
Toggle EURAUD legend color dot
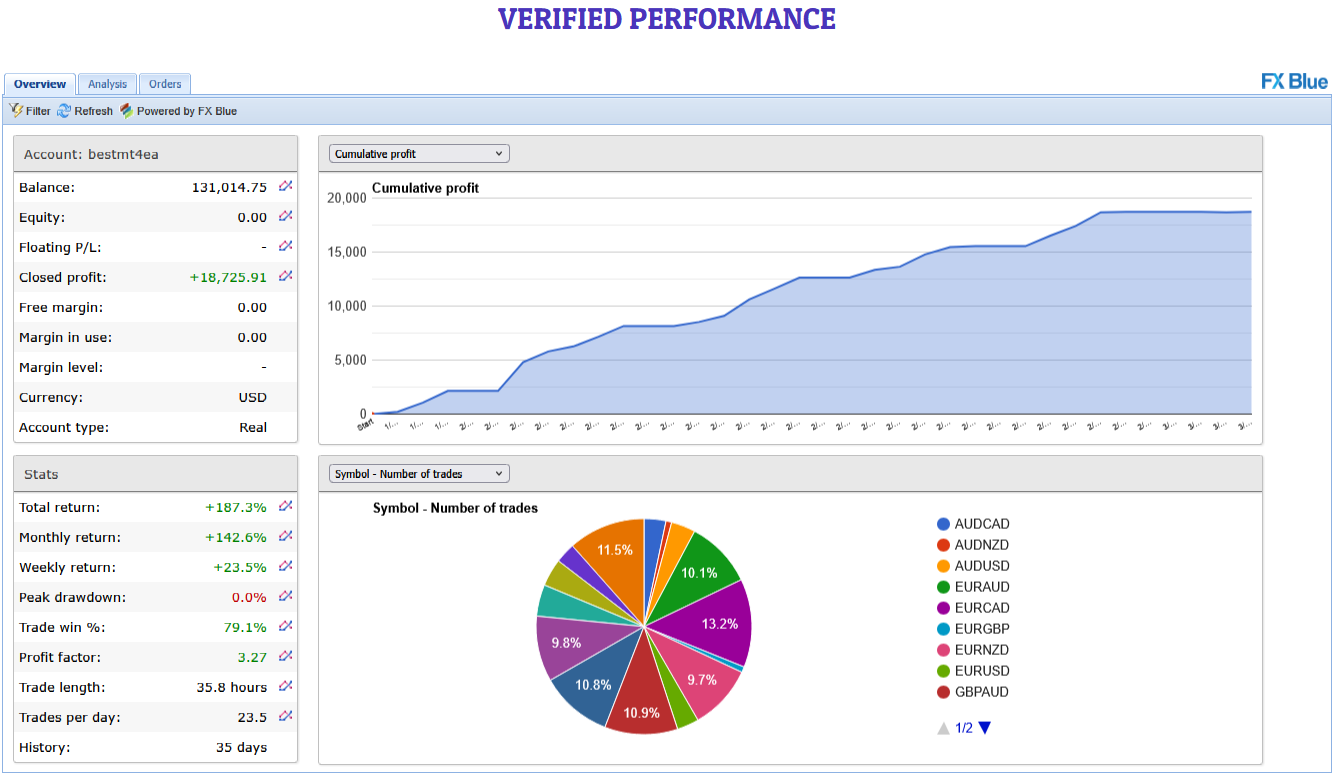(x=943, y=587)
